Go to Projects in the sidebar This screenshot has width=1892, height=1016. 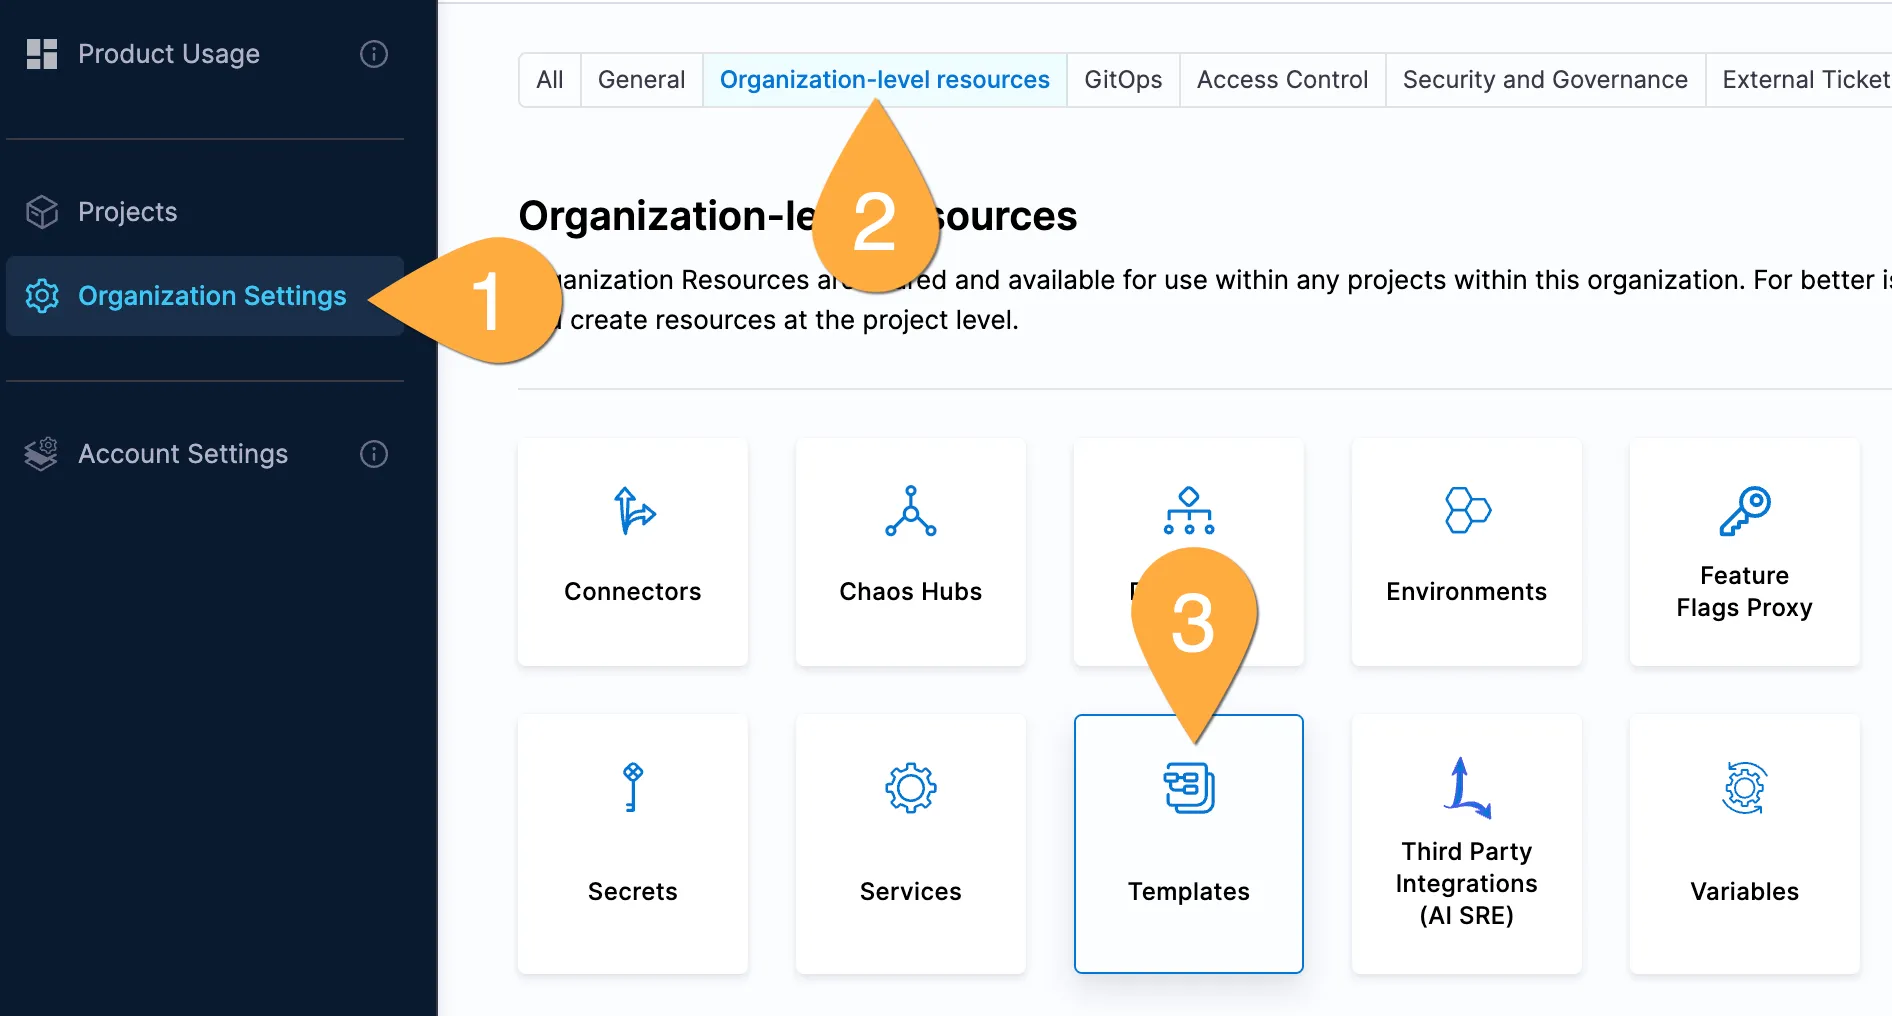[127, 212]
